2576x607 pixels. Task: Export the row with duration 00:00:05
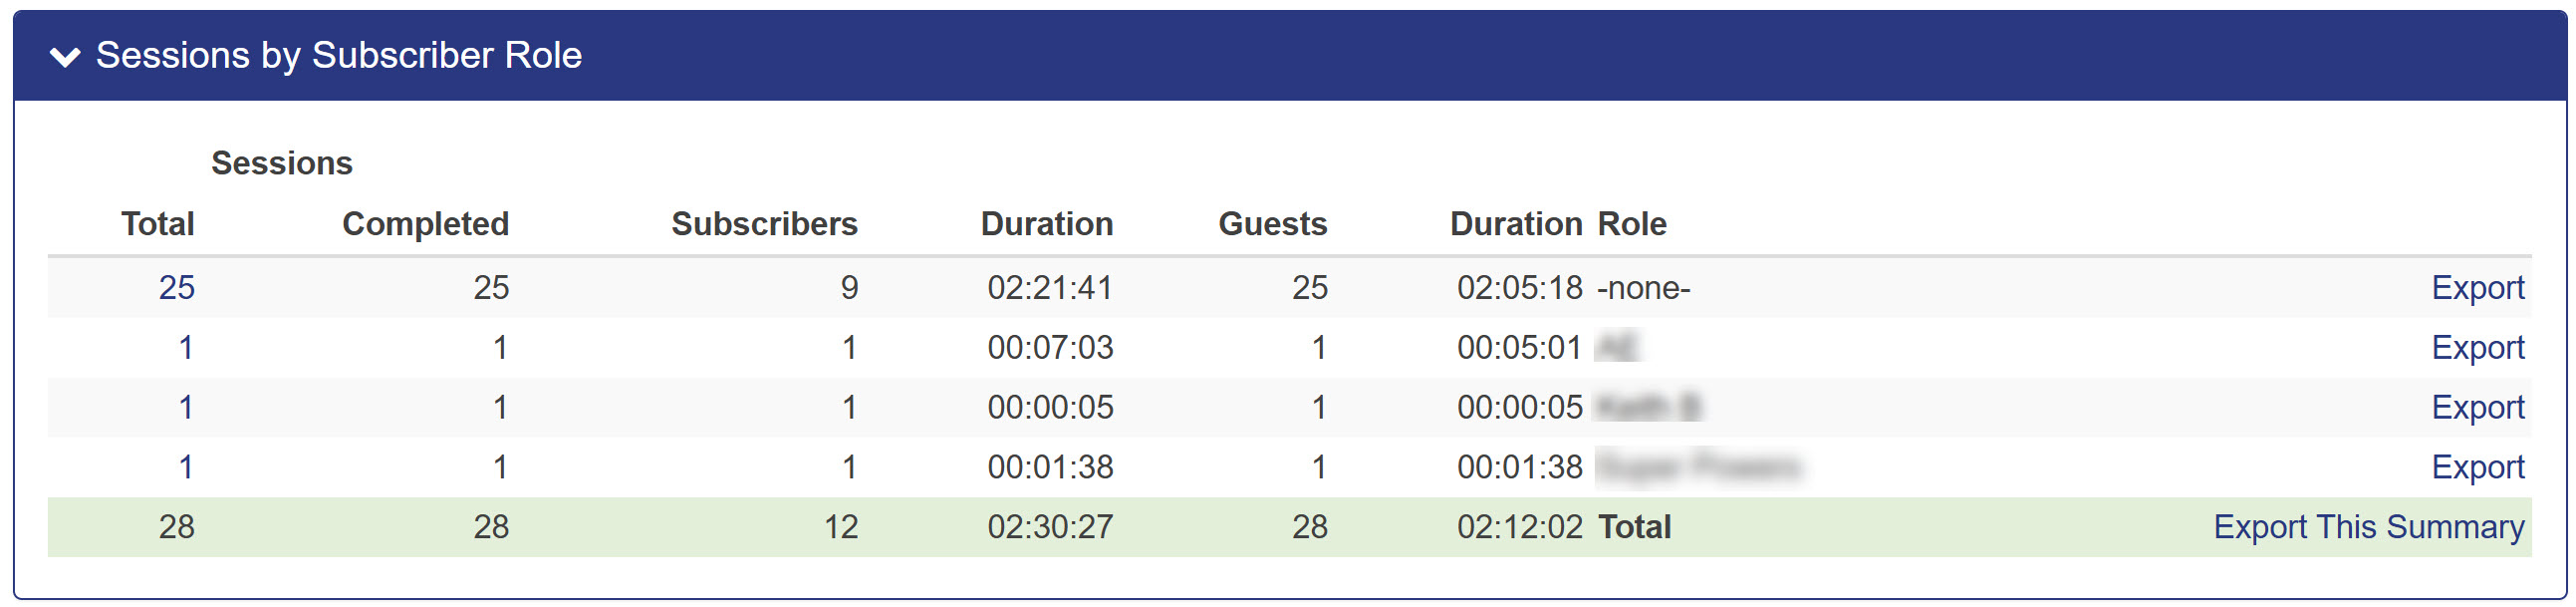pos(2476,408)
